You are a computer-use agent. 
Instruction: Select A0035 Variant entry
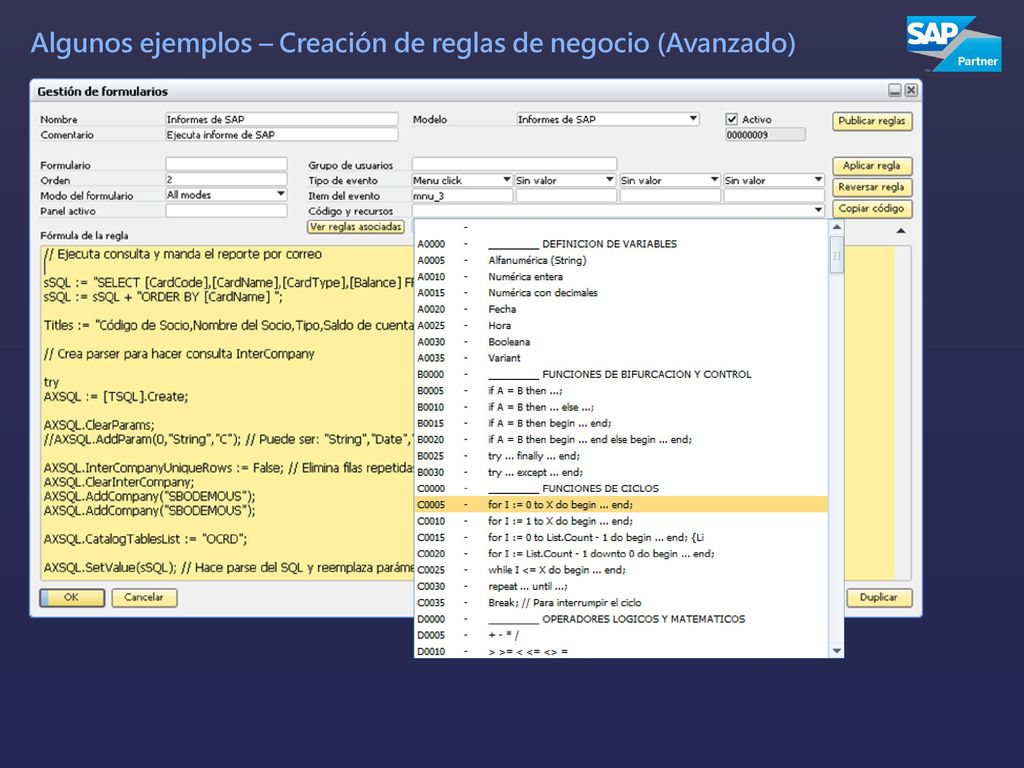pos(621,358)
